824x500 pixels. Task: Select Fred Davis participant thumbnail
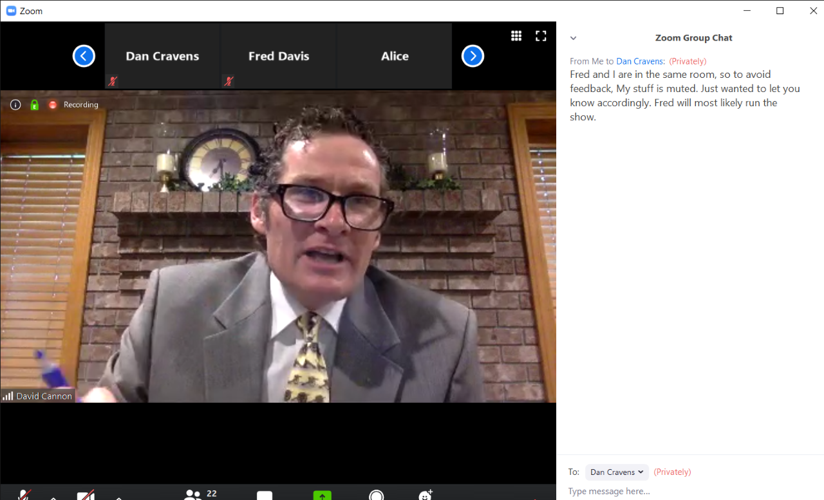[278, 57]
